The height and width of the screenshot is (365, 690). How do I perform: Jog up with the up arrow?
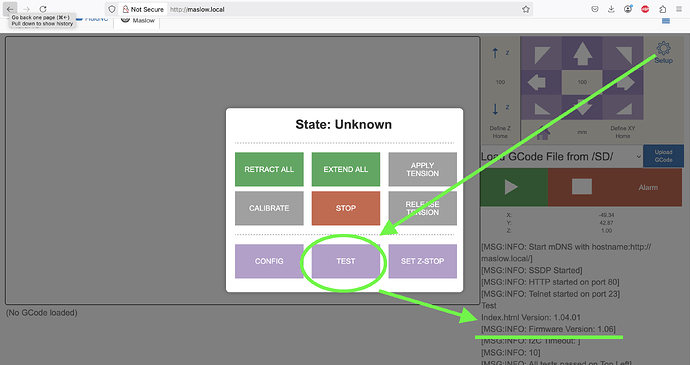click(582, 54)
